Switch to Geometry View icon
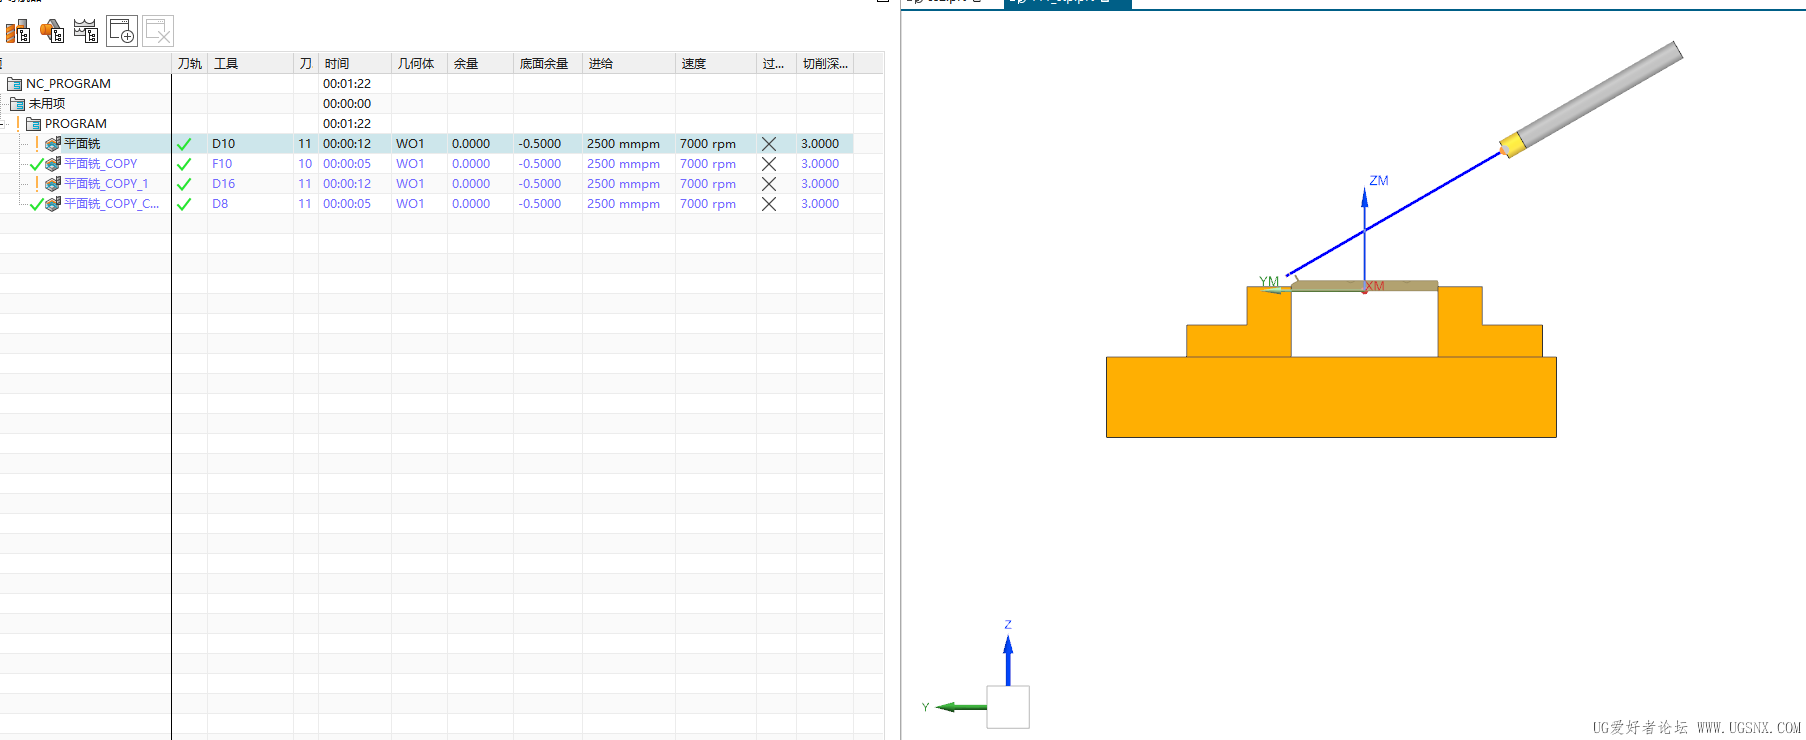This screenshot has height=740, width=1806. [52, 32]
